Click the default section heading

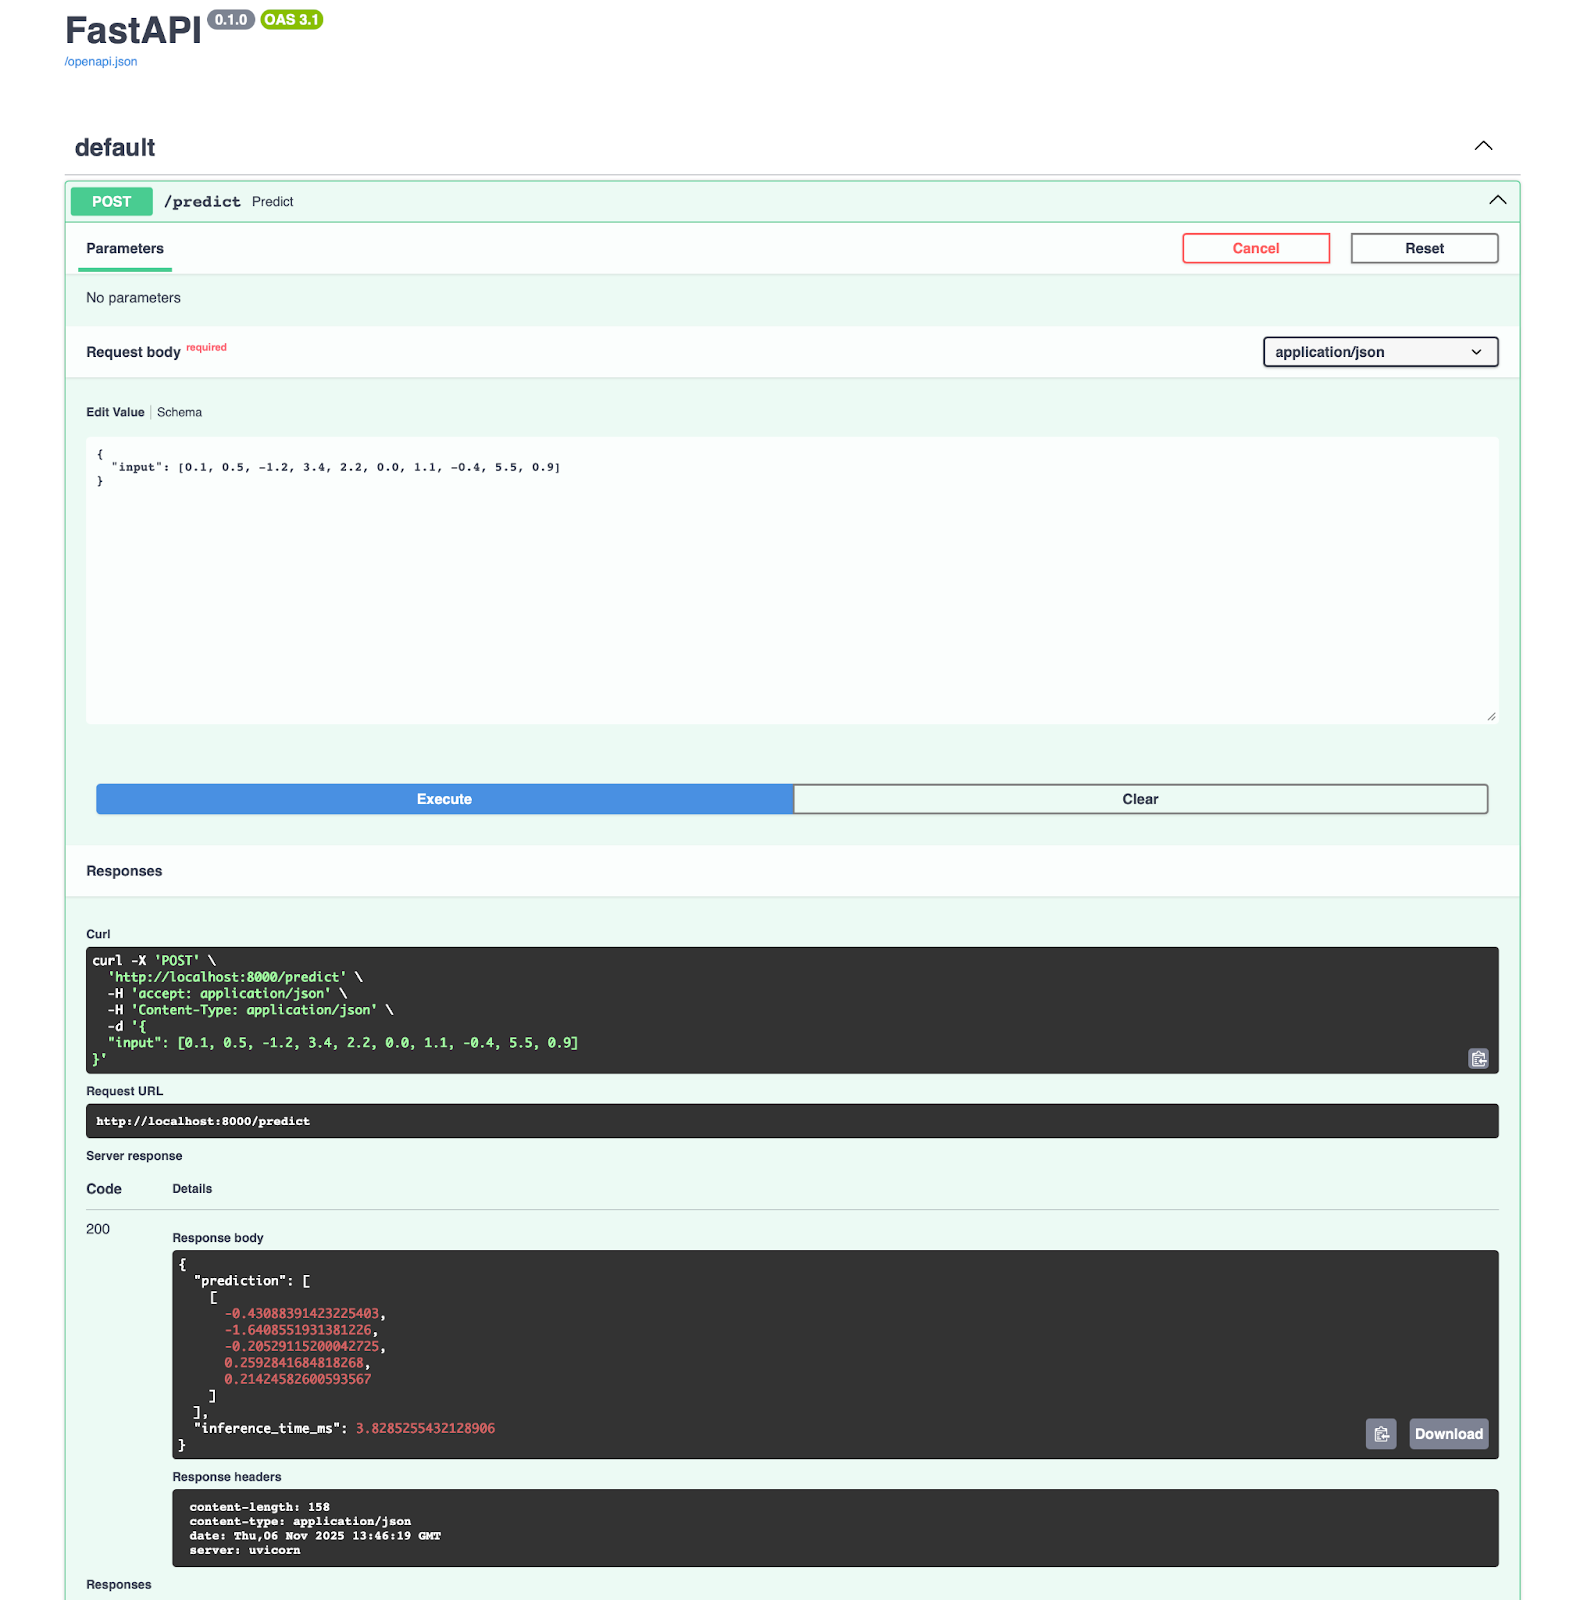point(115,148)
